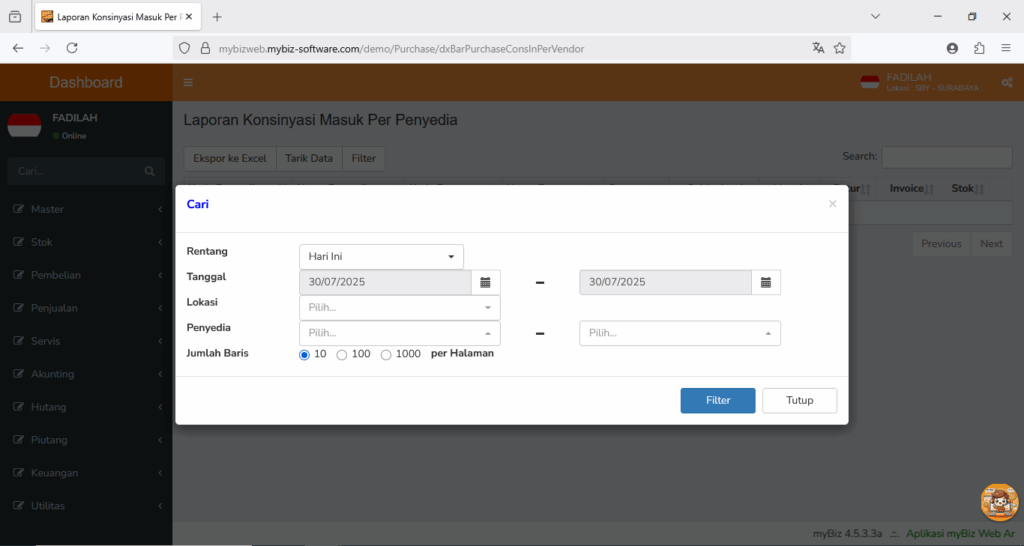Screen dimensions: 1024x546
Task: Bookmark this page with star icon
Action: 840,48
